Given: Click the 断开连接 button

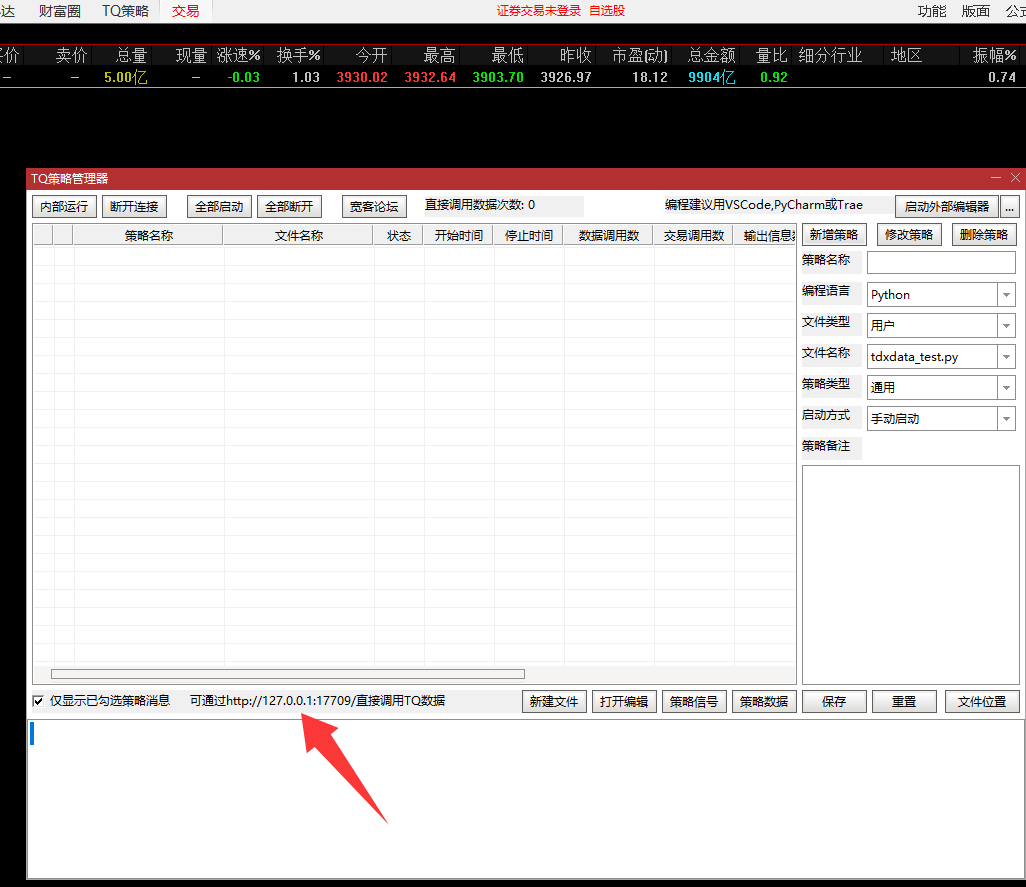Looking at the screenshot, I should coord(134,207).
